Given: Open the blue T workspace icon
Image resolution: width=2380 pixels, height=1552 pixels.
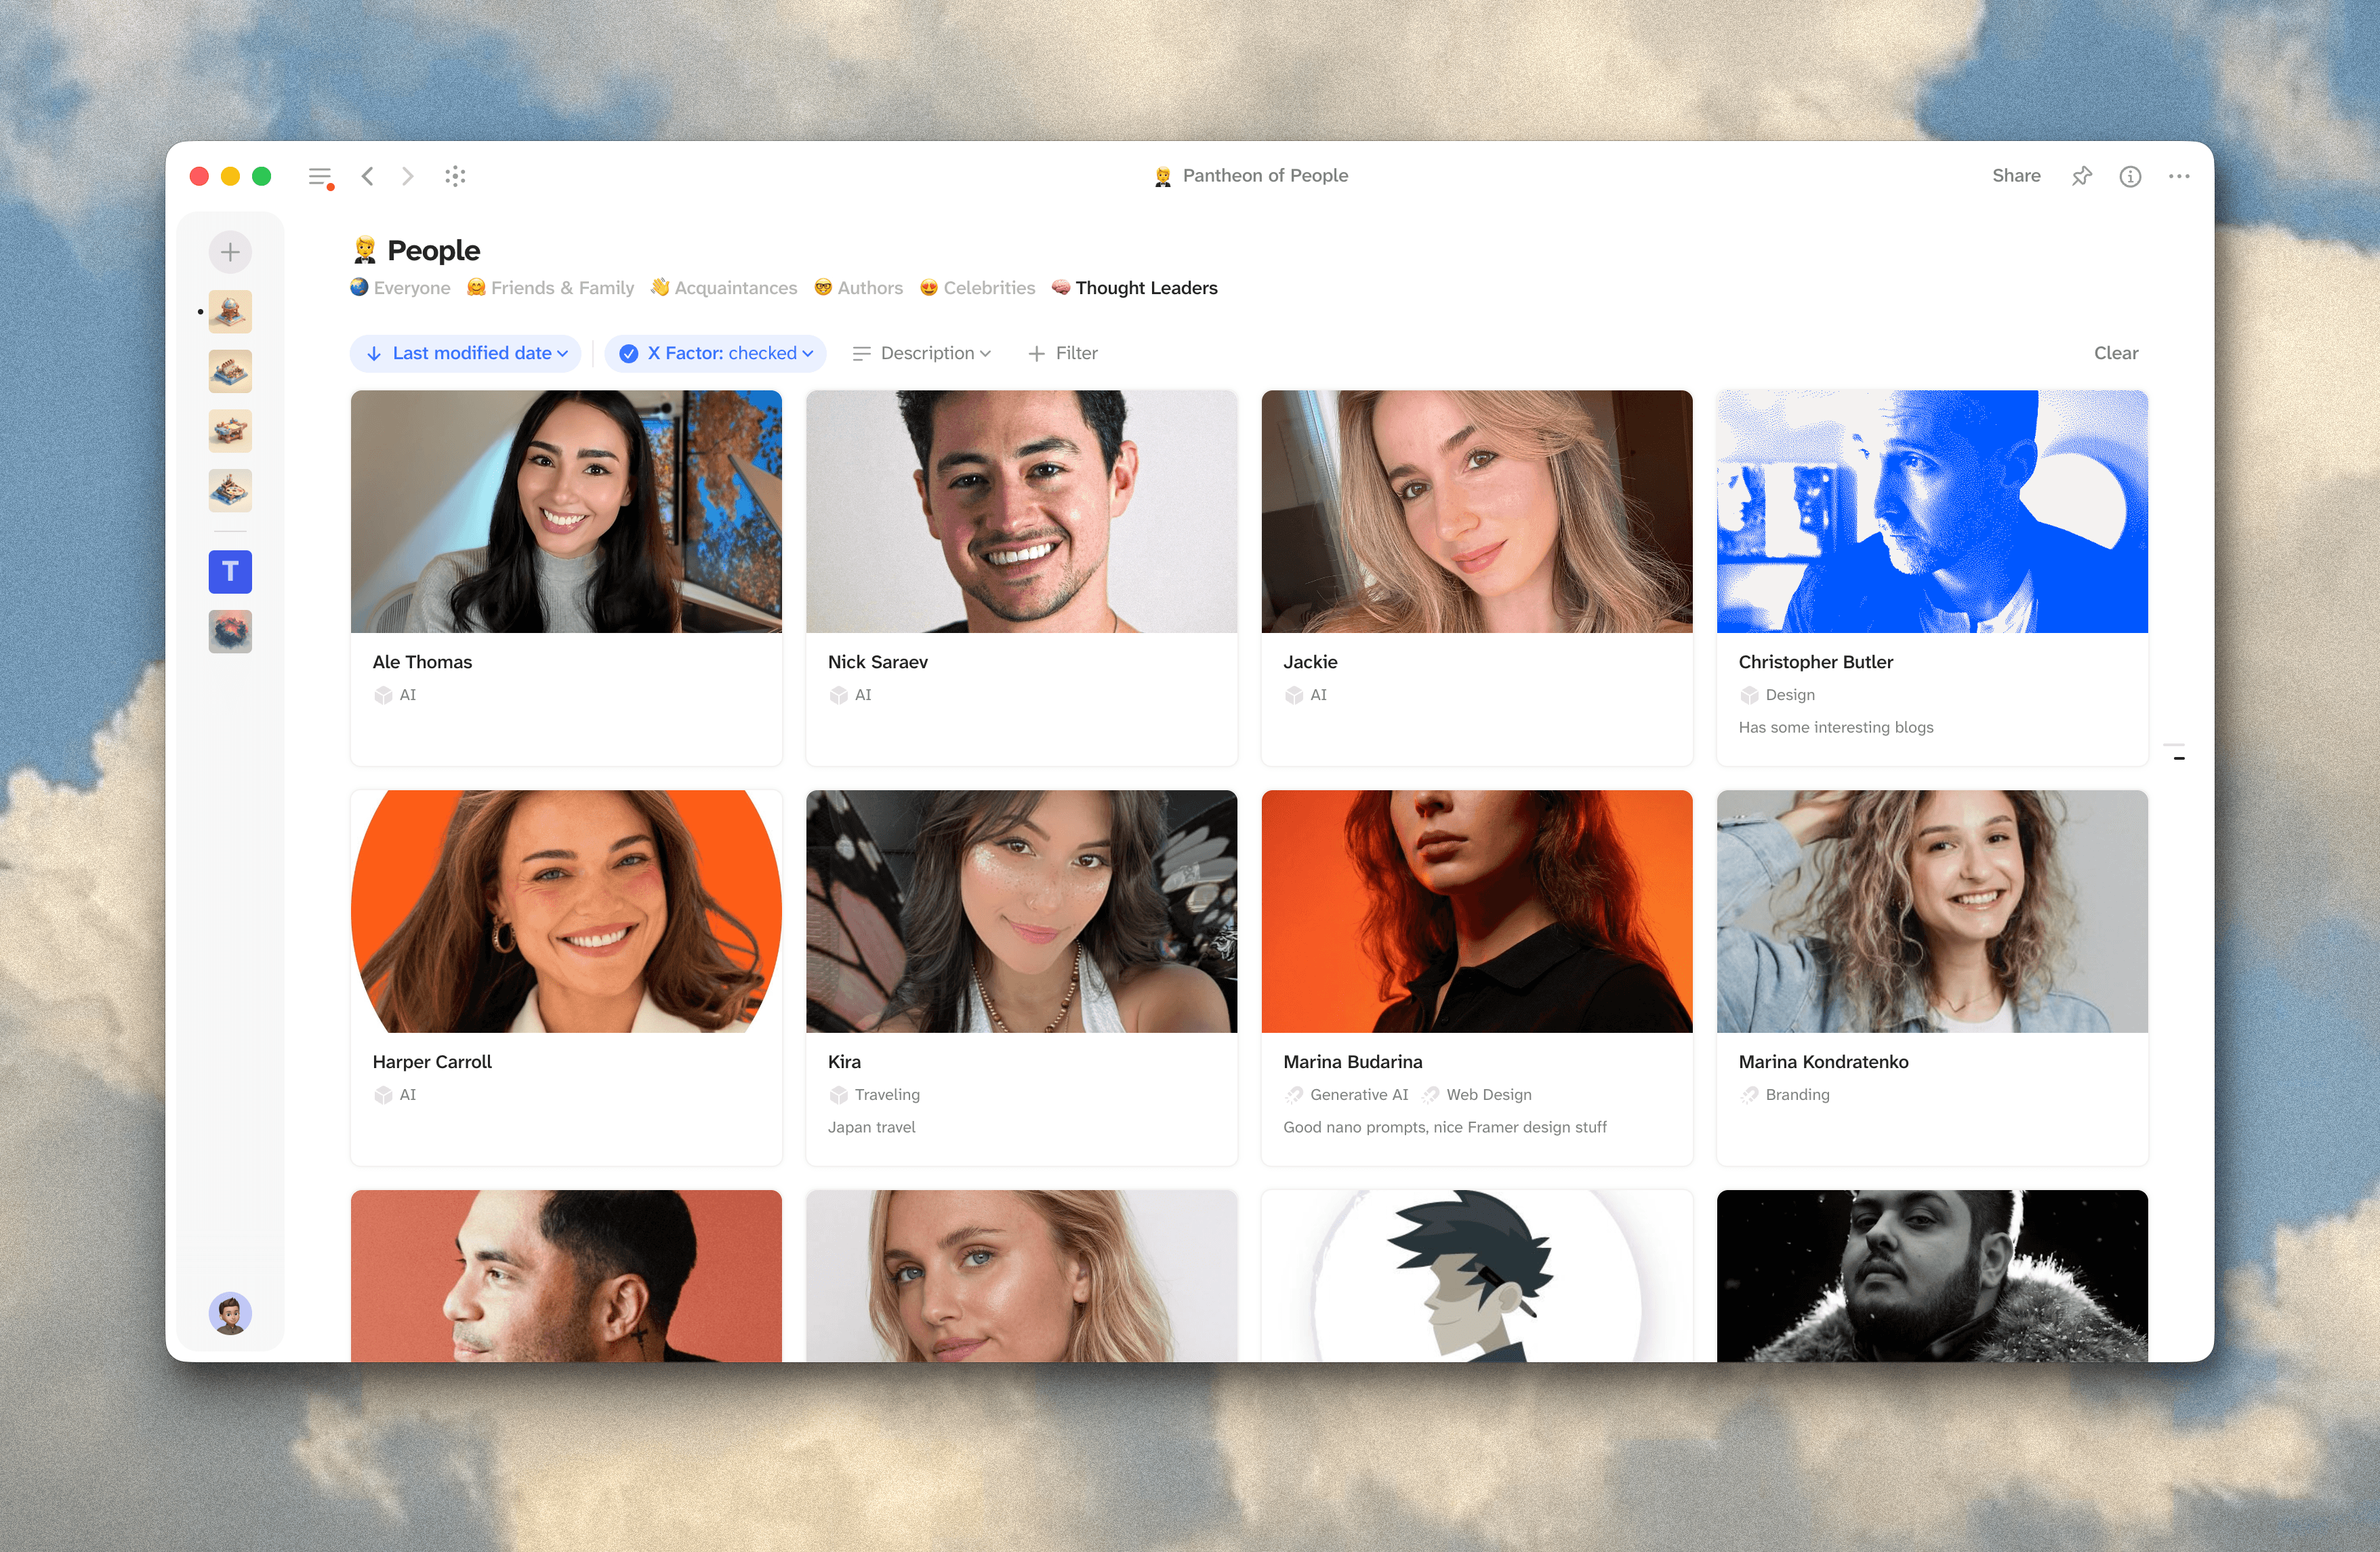Looking at the screenshot, I should 230,571.
